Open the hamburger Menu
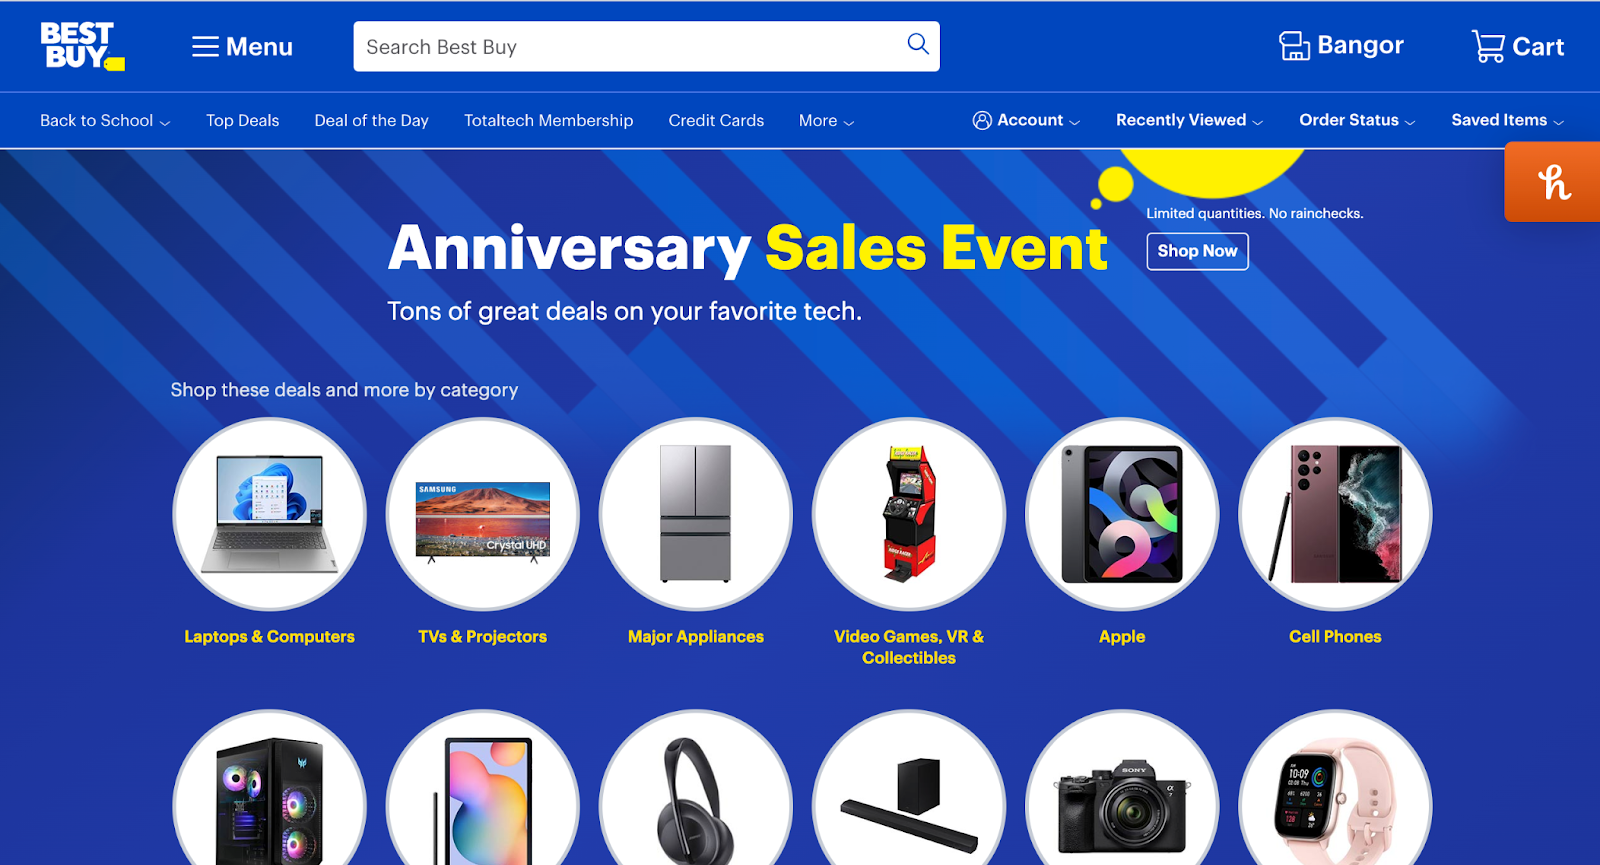The image size is (1600, 865). (x=242, y=47)
